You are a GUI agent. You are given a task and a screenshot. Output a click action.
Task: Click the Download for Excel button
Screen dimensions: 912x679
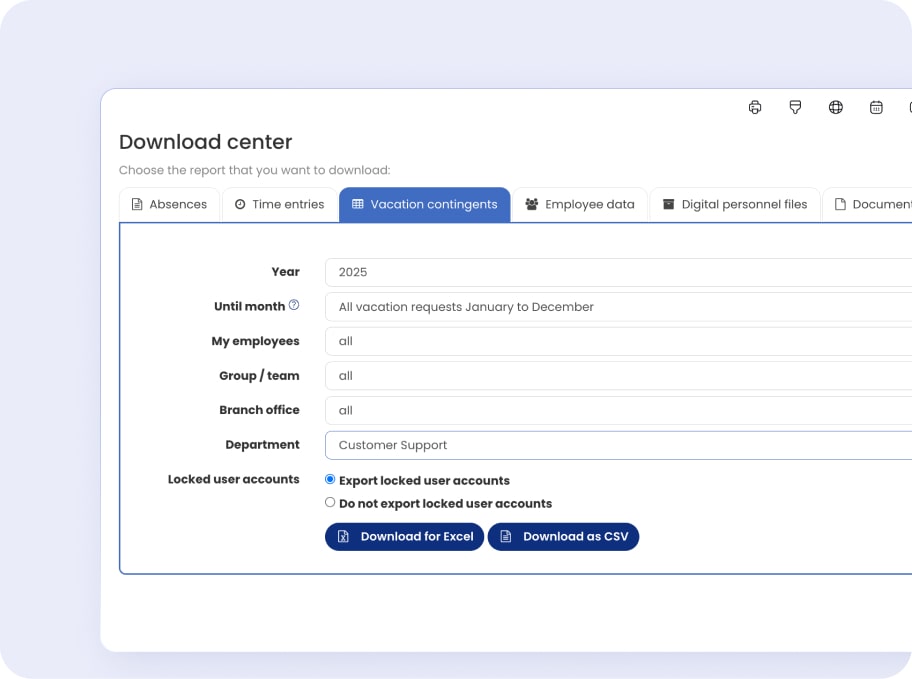point(404,537)
